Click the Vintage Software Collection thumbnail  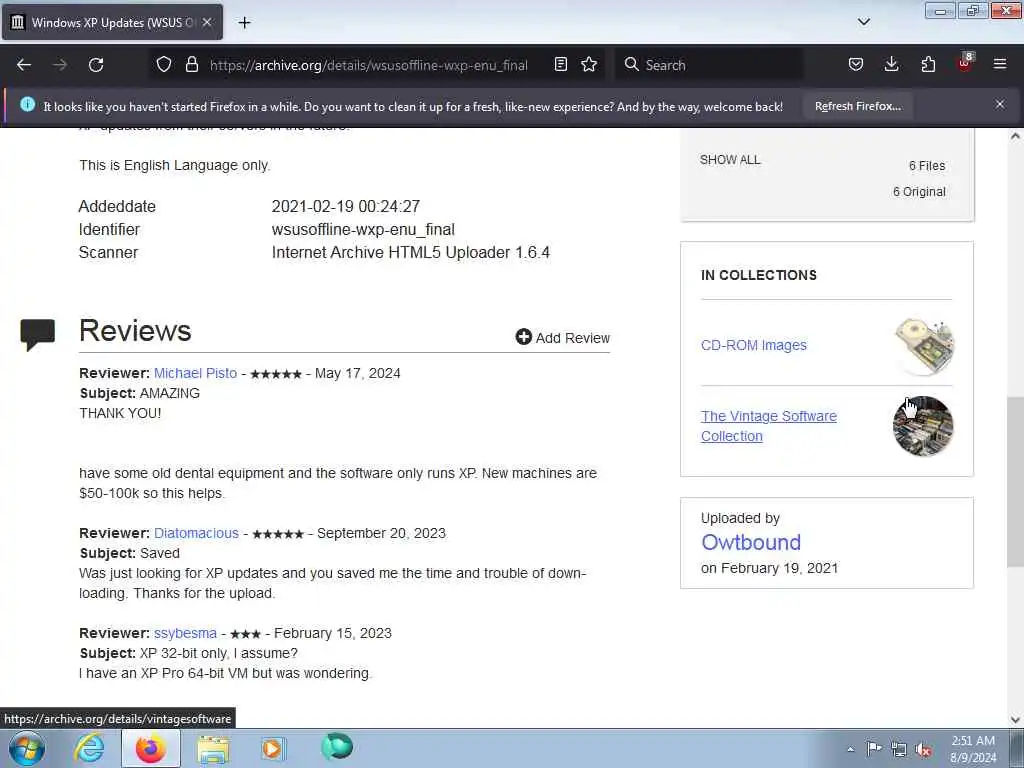point(923,426)
